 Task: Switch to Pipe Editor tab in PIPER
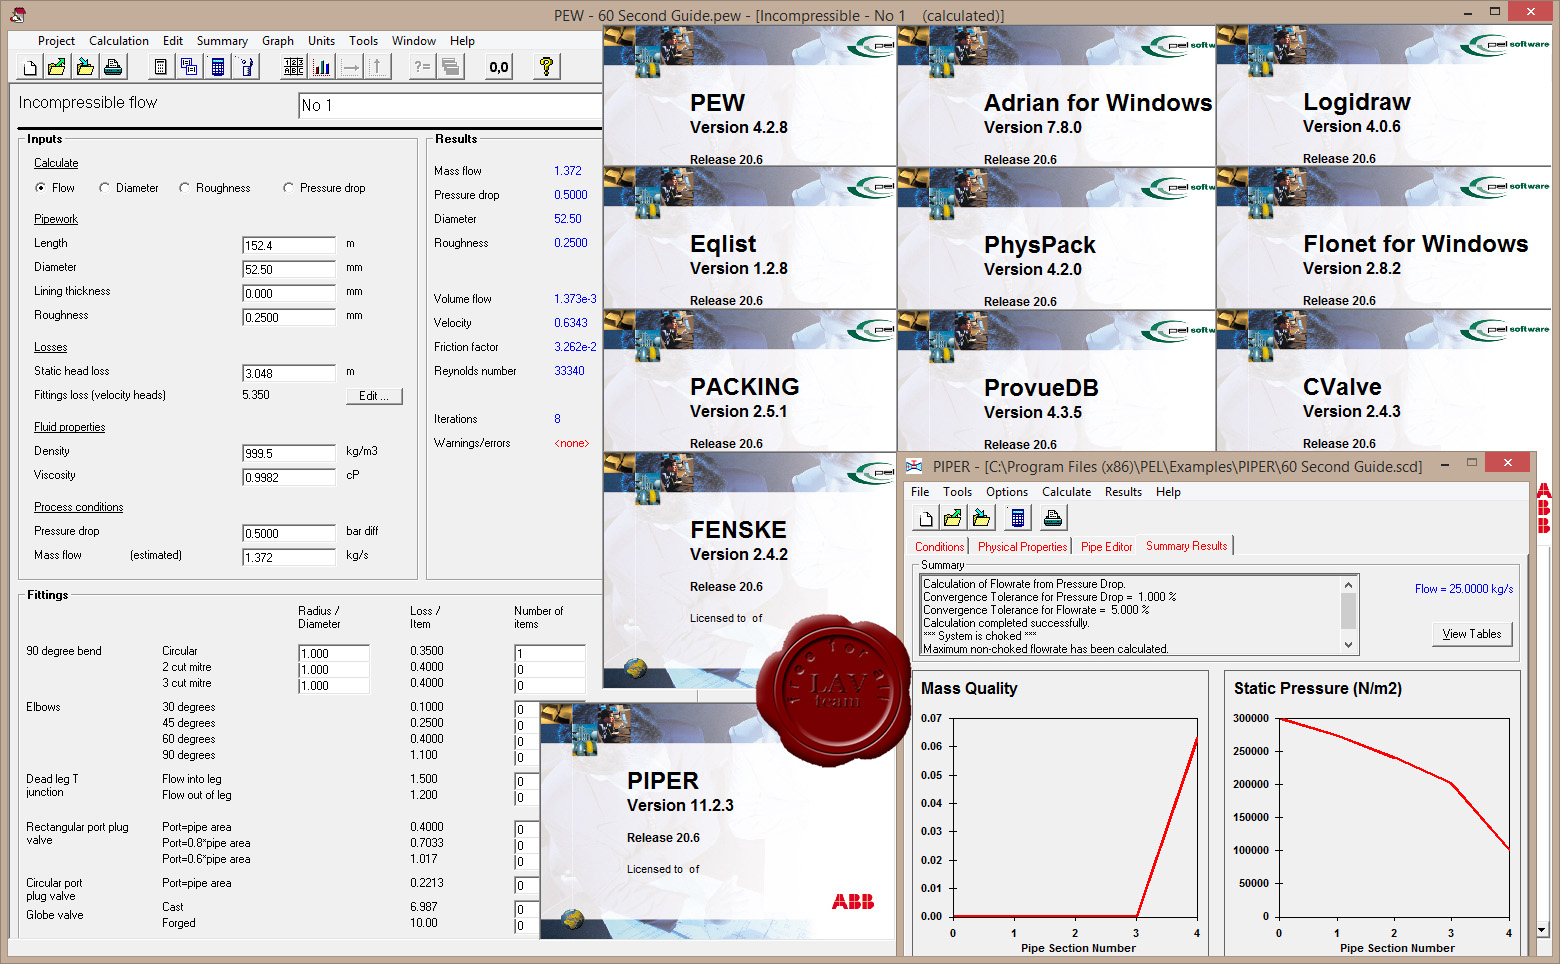[1106, 547]
